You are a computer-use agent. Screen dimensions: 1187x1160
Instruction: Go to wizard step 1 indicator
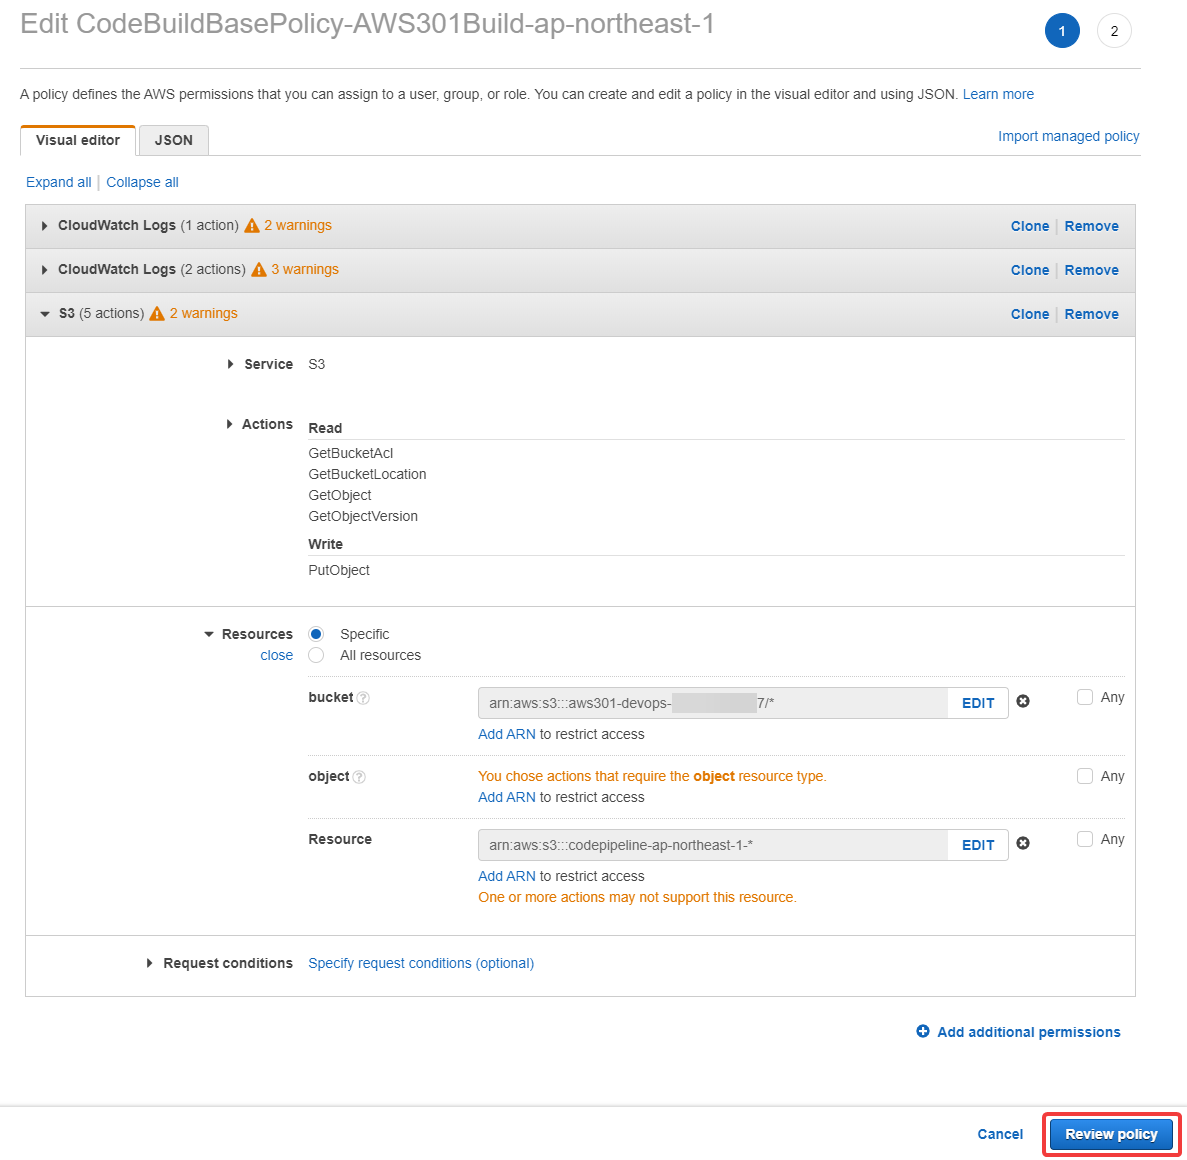[x=1062, y=31]
